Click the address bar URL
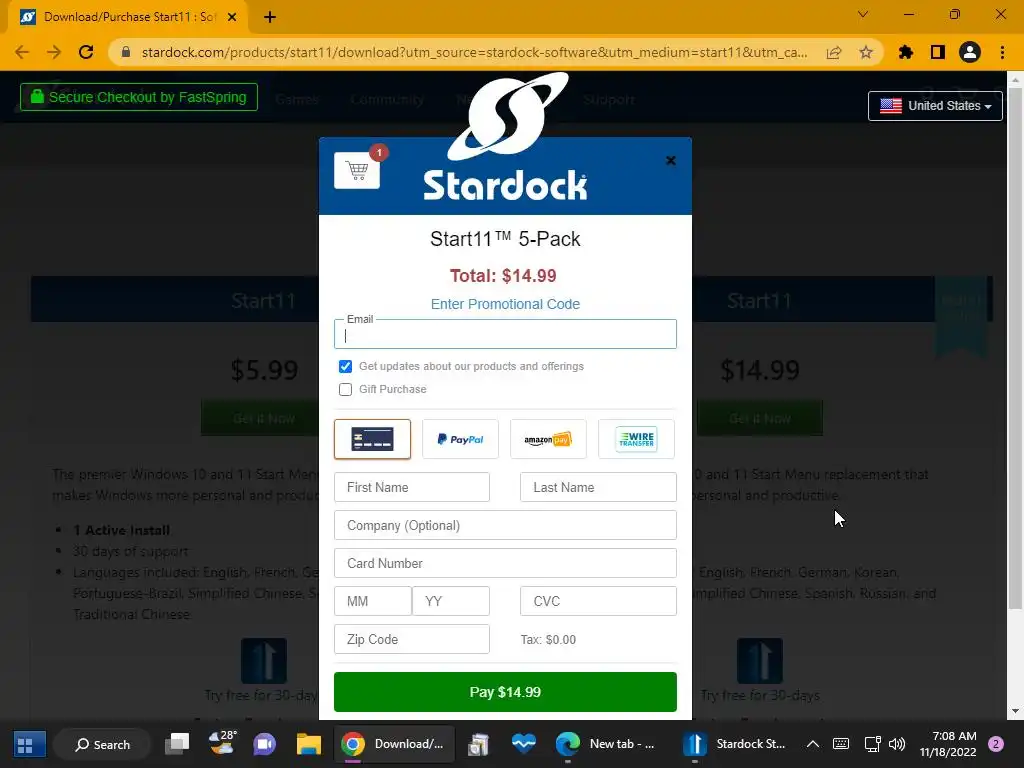1024x768 pixels. 474,52
